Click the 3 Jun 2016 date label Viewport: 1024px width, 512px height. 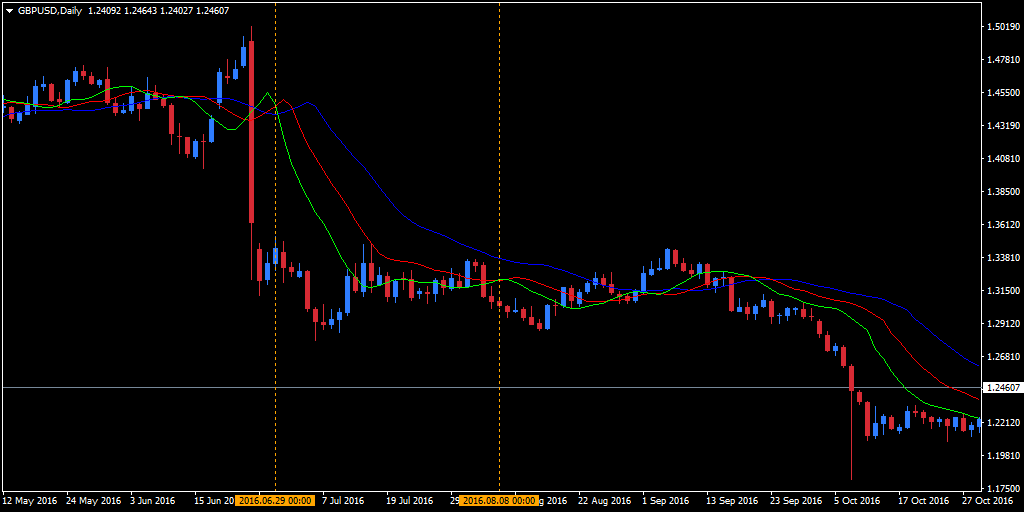pyautogui.click(x=152, y=501)
